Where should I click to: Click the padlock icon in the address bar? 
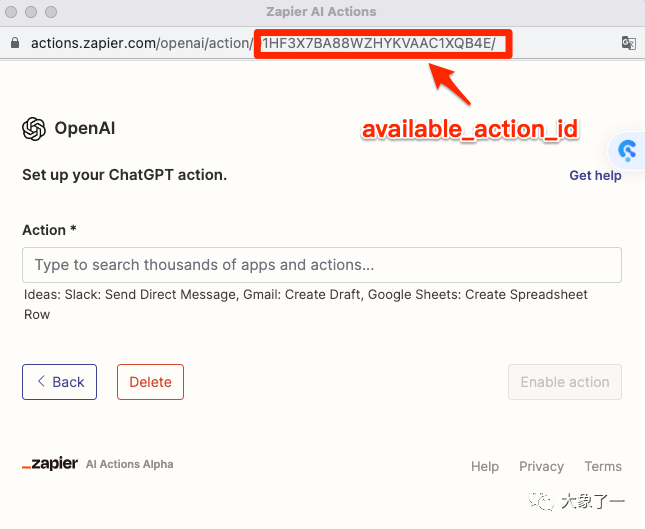[x=15, y=43]
